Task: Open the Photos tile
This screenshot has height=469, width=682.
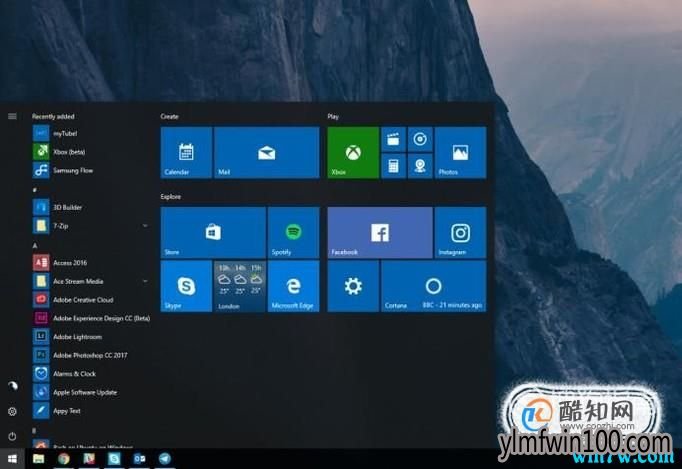Action: point(460,152)
